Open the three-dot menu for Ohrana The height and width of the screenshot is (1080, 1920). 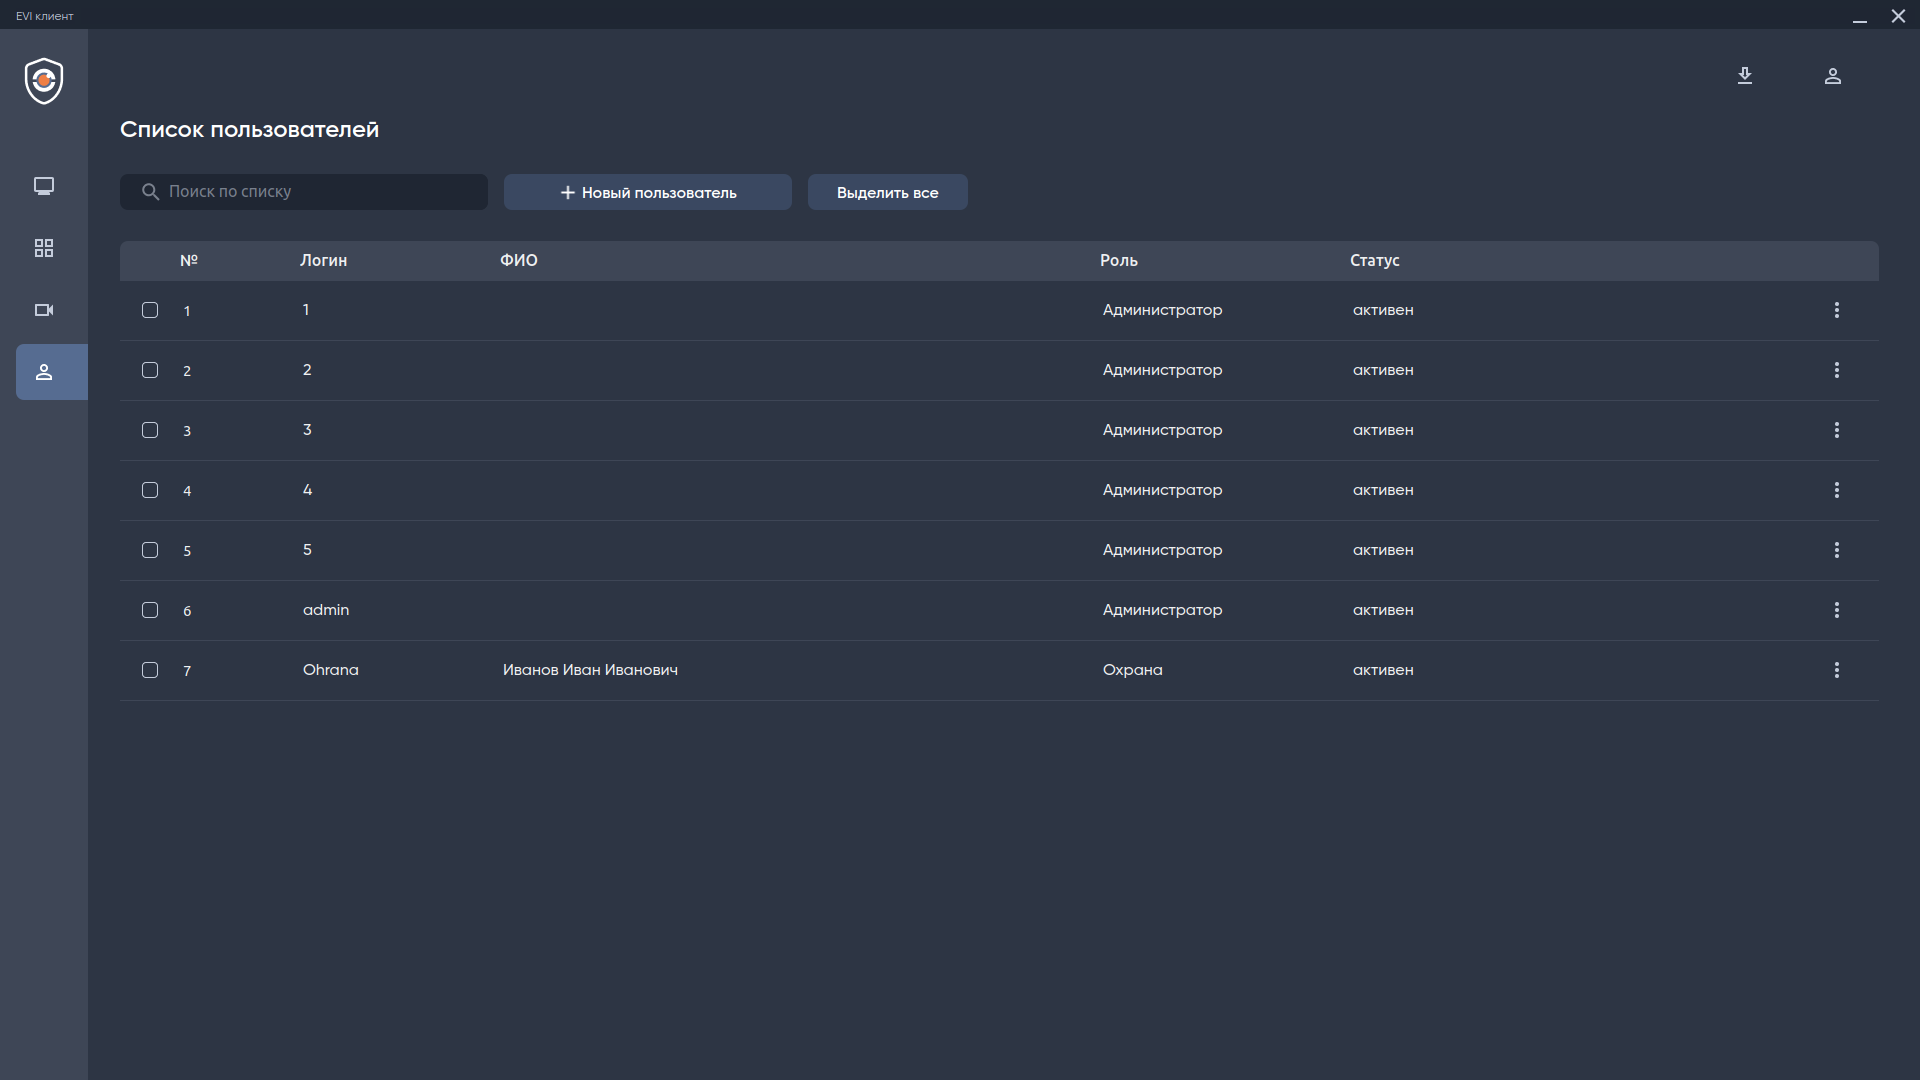point(1837,670)
